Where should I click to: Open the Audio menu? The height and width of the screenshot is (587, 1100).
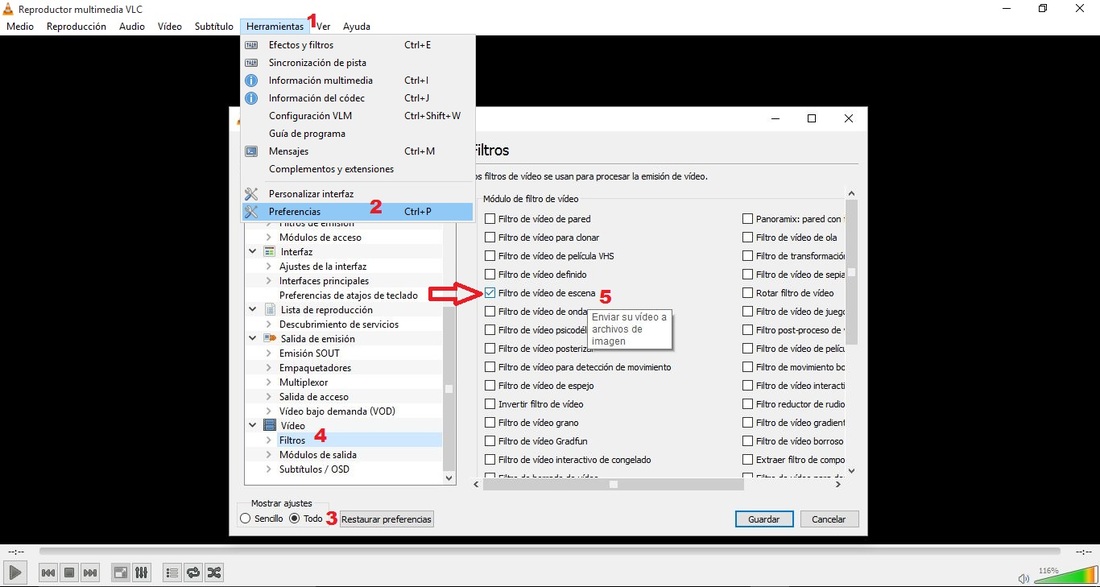(132, 27)
